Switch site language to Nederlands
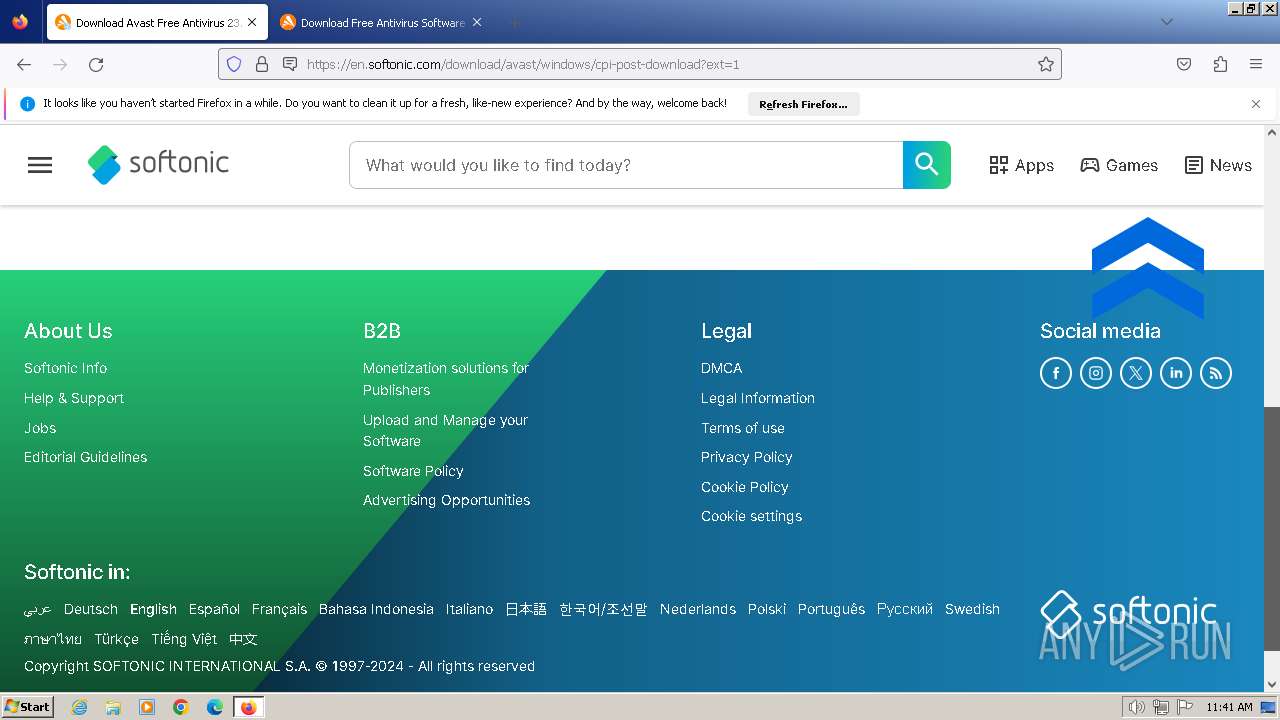This screenshot has height=720, width=1280. (x=698, y=609)
